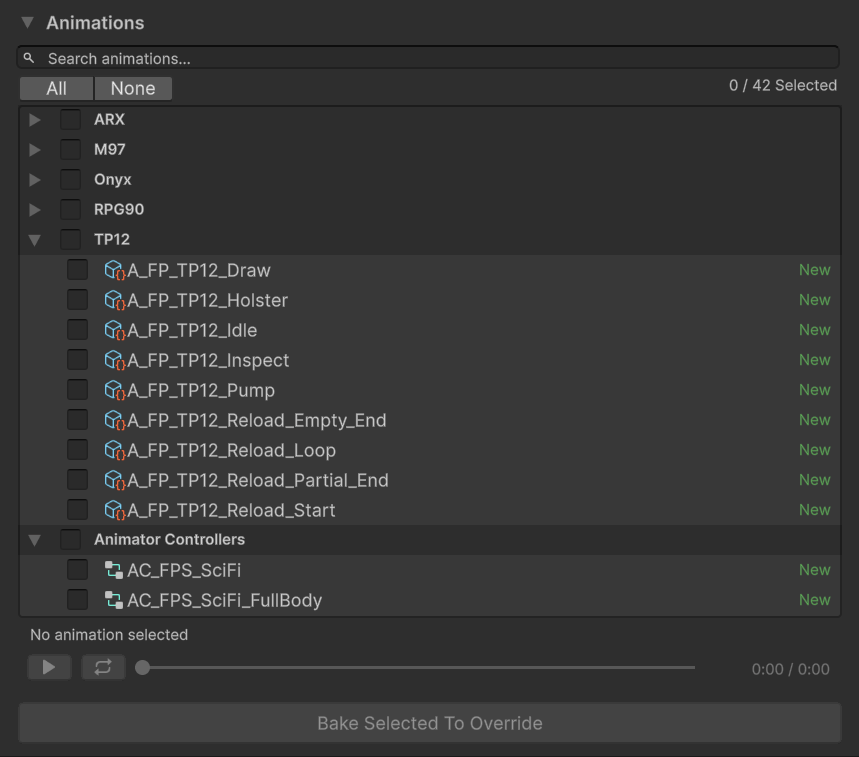Screen dimensions: 859x757
Task: Click the 0 / 42 Selected counter
Action: [x=783, y=85]
